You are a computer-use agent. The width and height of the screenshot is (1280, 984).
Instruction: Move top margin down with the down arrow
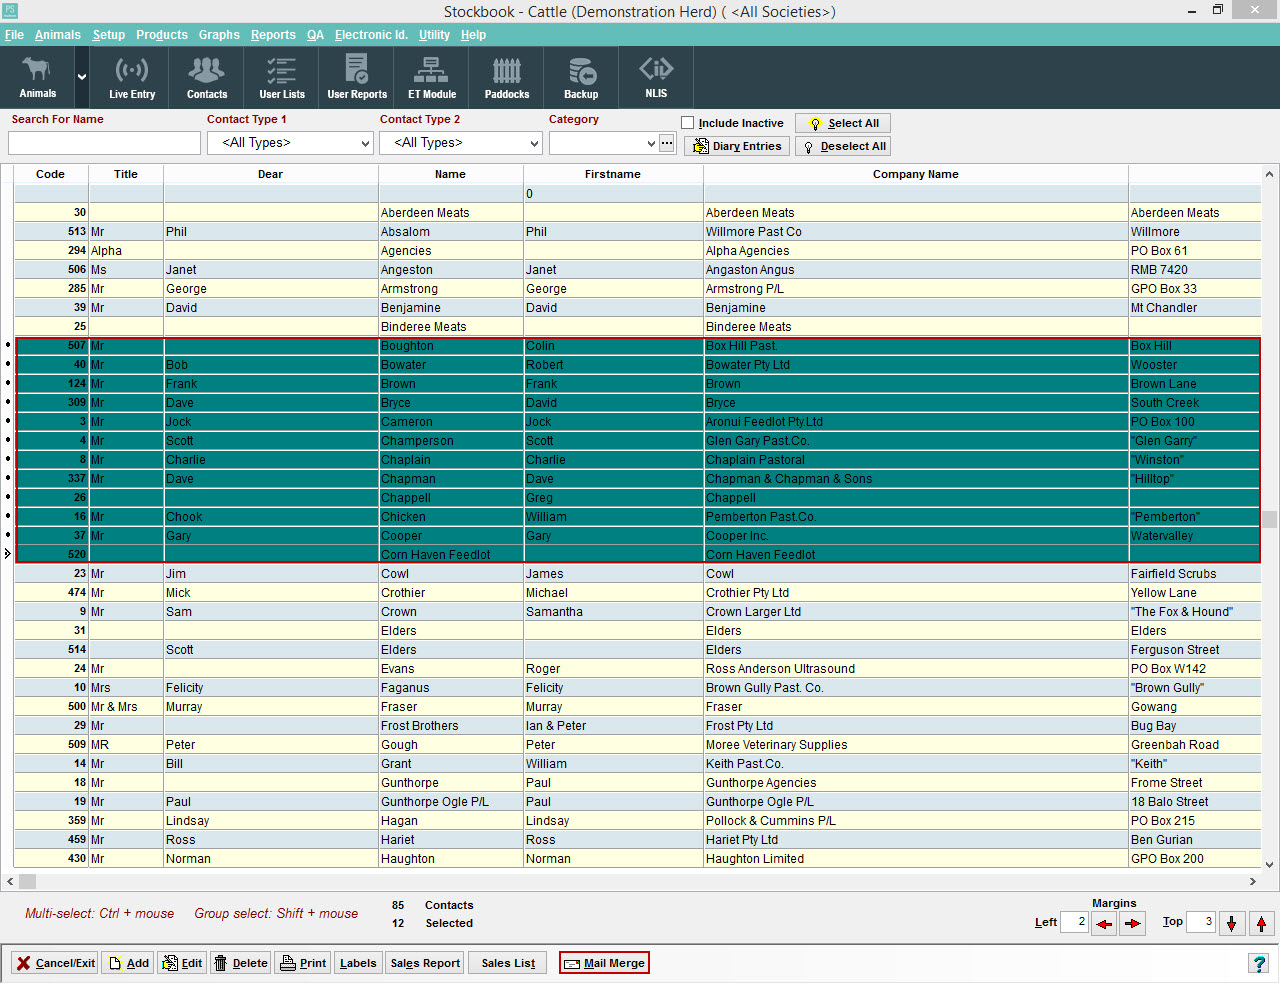point(1232,923)
